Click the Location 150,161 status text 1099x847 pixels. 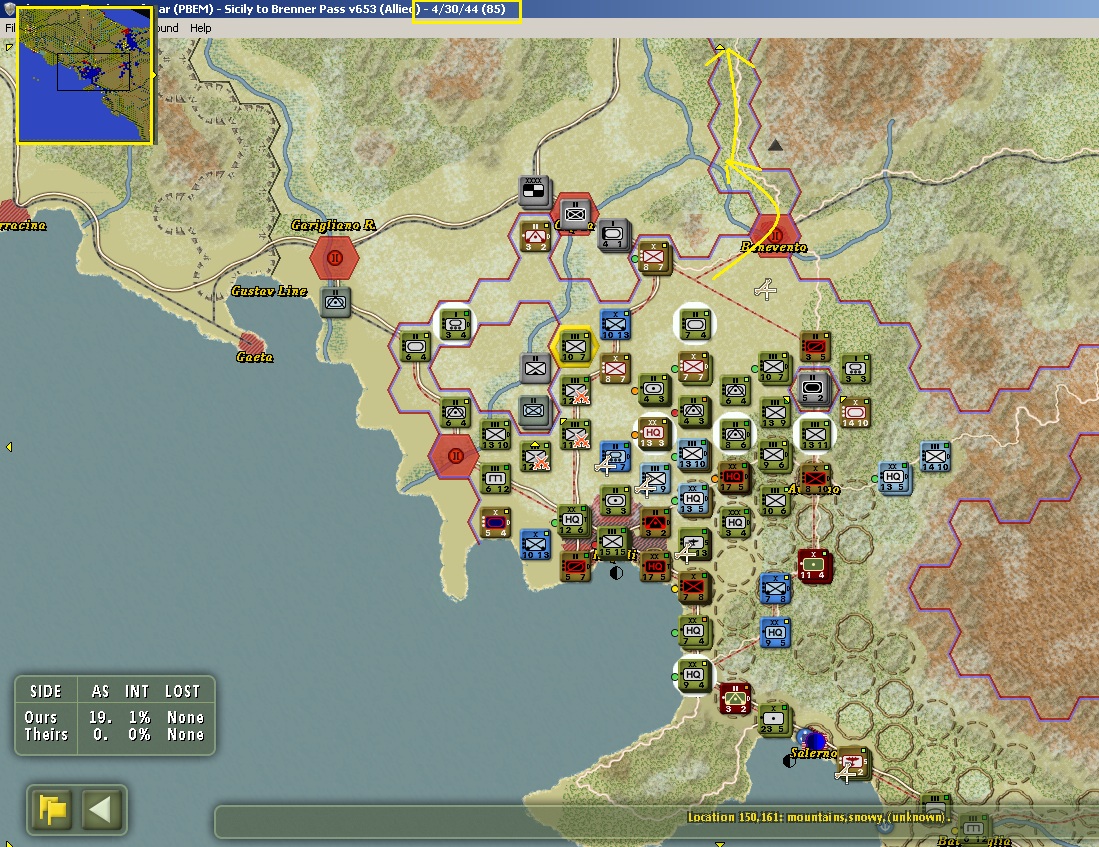point(819,817)
